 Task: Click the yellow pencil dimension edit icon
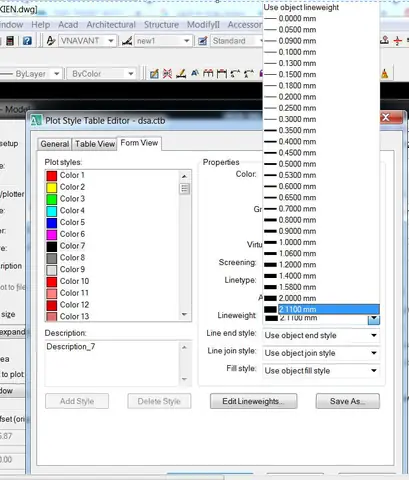(181, 74)
